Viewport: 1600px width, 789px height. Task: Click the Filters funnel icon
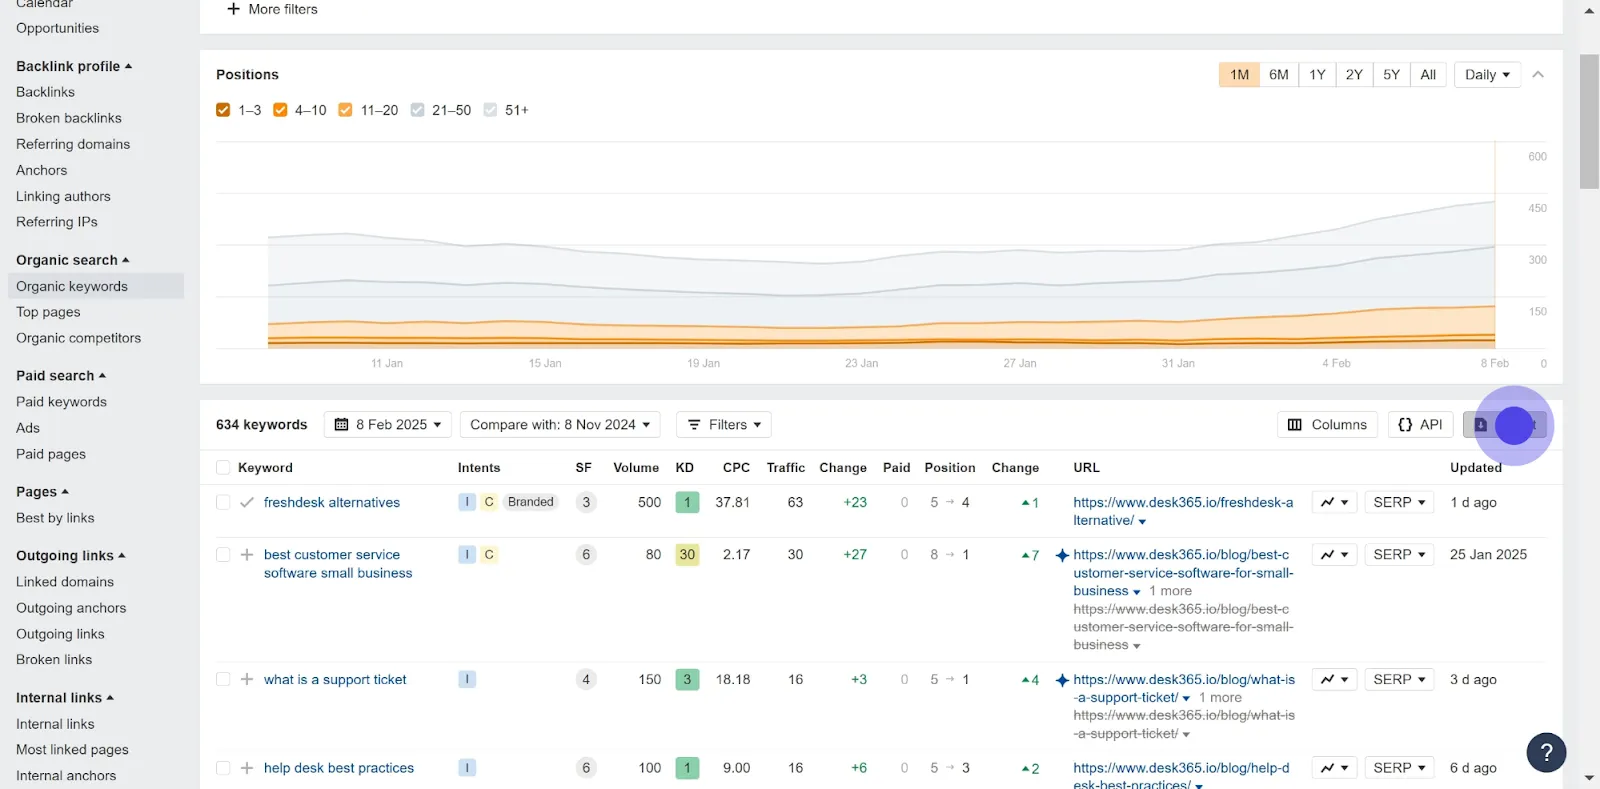694,425
